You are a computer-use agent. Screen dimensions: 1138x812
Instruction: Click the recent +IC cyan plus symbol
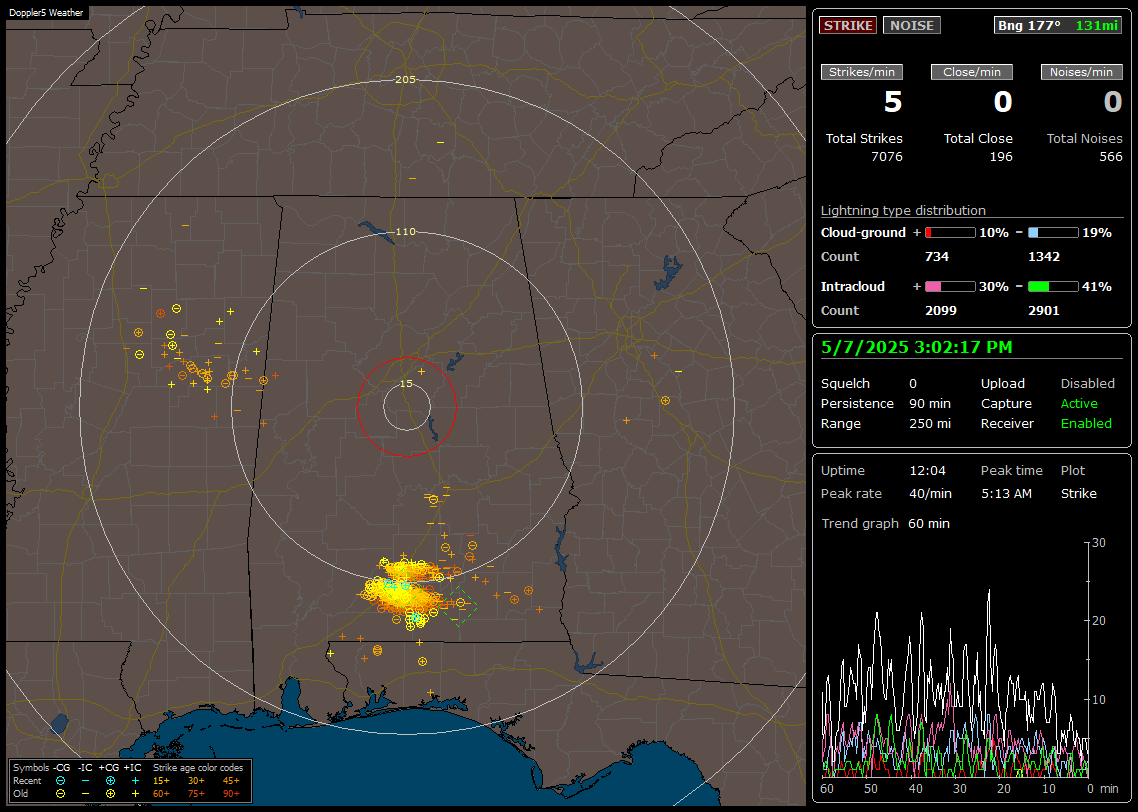pos(135,781)
